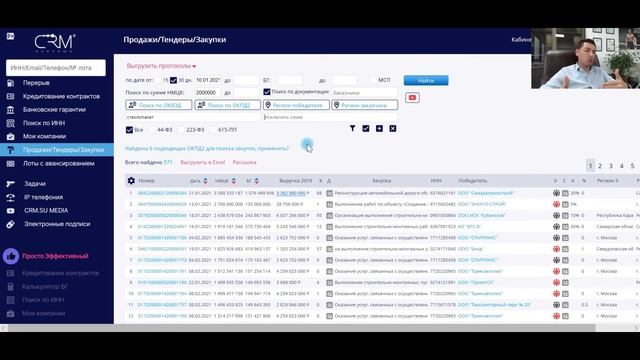Enable the 44-ФЗ checkbox
The height and width of the screenshot is (360, 640).
[152, 130]
